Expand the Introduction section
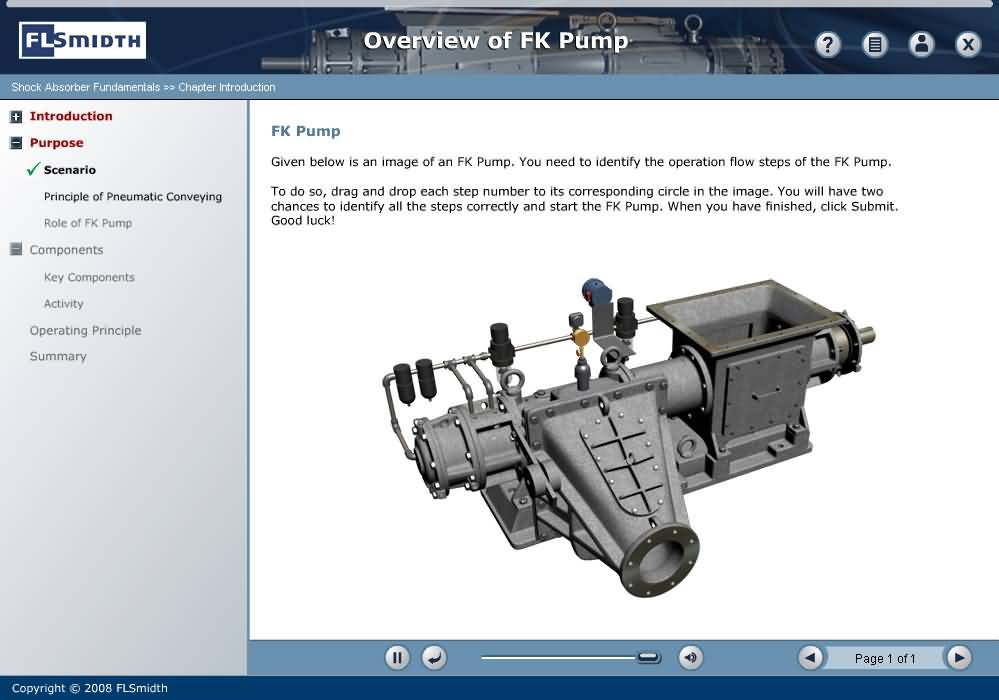Image resolution: width=999 pixels, height=700 pixels. pyautogui.click(x=16, y=117)
